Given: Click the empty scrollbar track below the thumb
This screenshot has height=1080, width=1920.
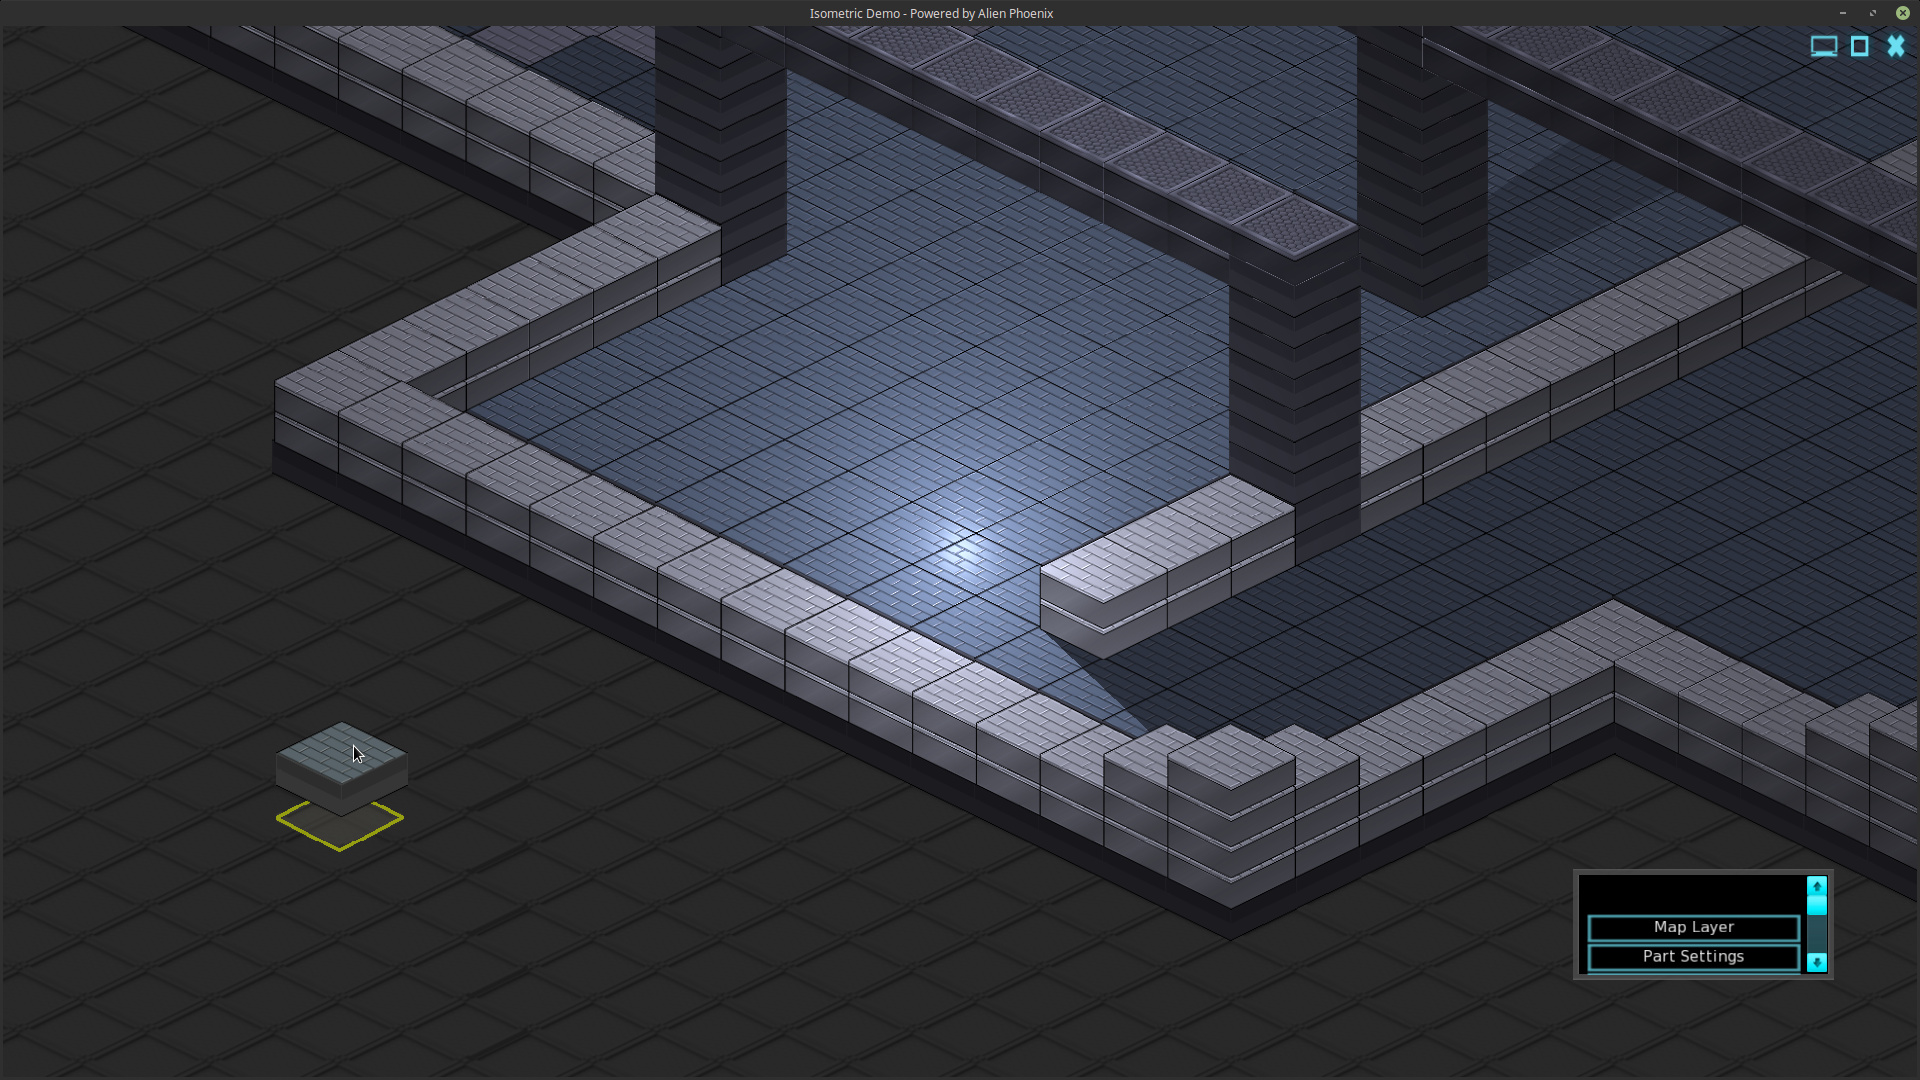Looking at the screenshot, I should coord(1816,934).
